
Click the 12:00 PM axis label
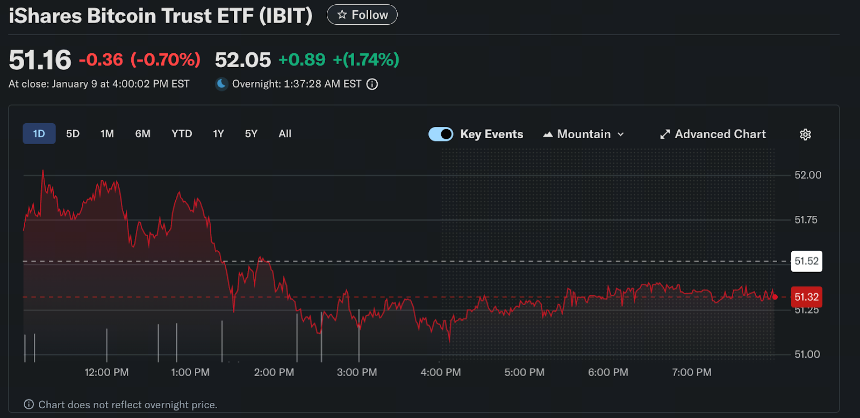106,372
